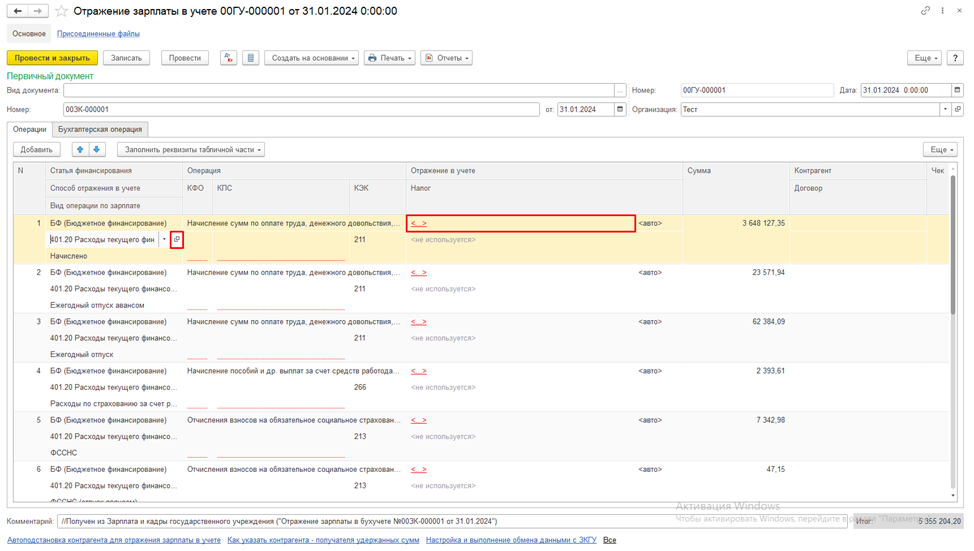Open the Дт/Кт postings view icon
Viewport: 974px width, 551px height.
(228, 58)
